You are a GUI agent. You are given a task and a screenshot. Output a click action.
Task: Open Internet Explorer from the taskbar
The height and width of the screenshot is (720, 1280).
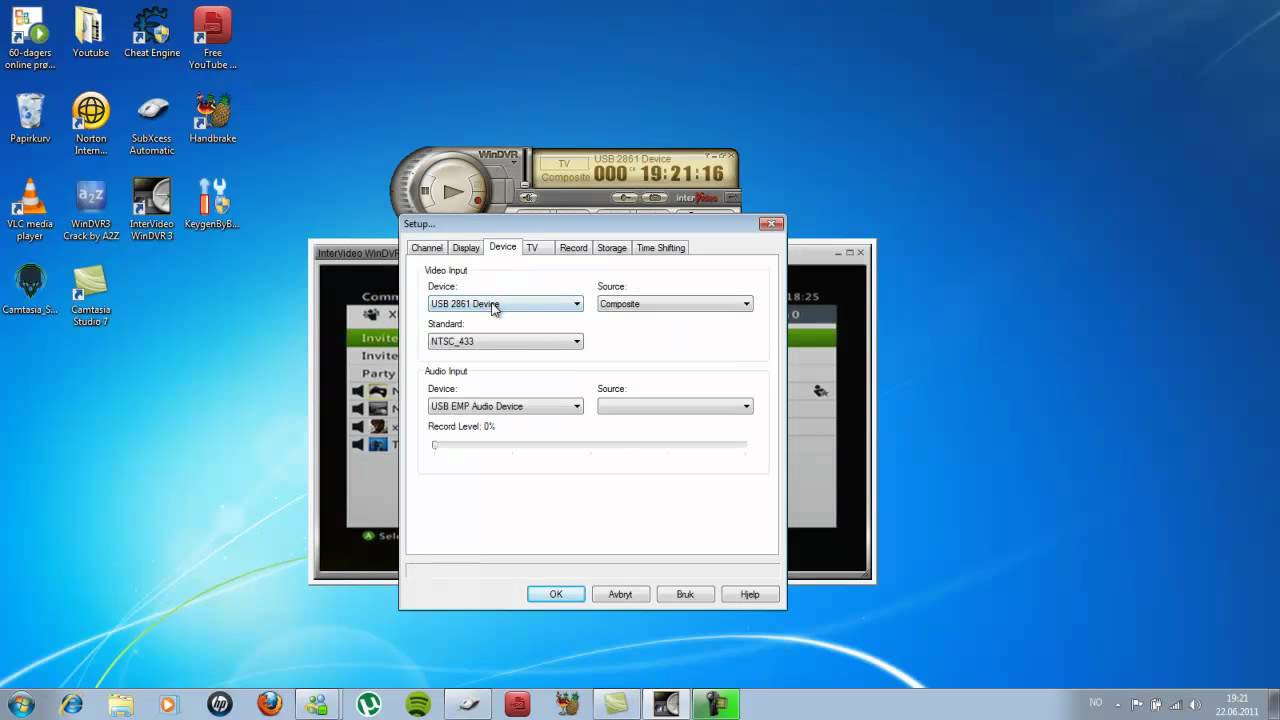coord(71,705)
